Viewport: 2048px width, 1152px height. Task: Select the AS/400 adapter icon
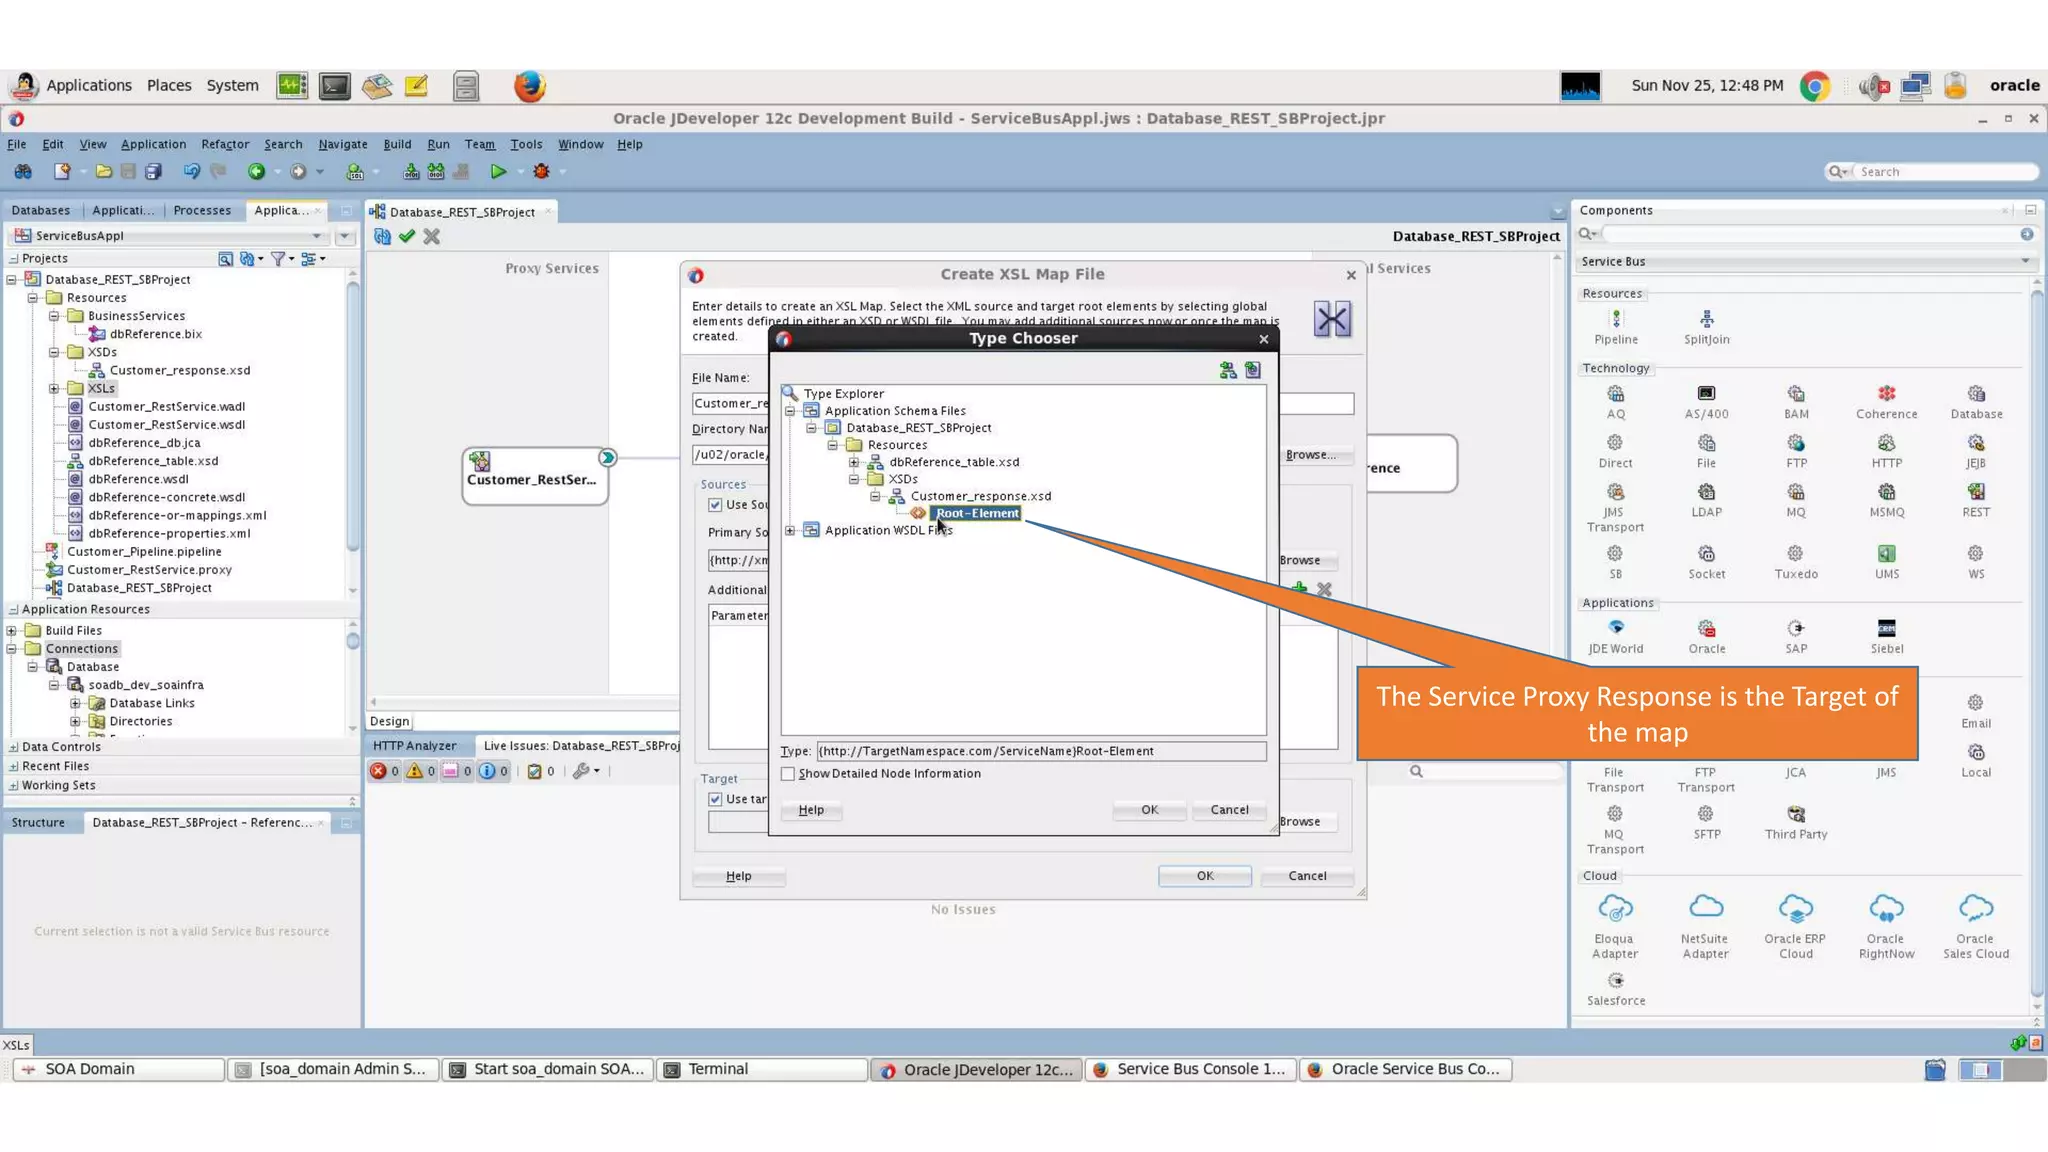click(1706, 394)
